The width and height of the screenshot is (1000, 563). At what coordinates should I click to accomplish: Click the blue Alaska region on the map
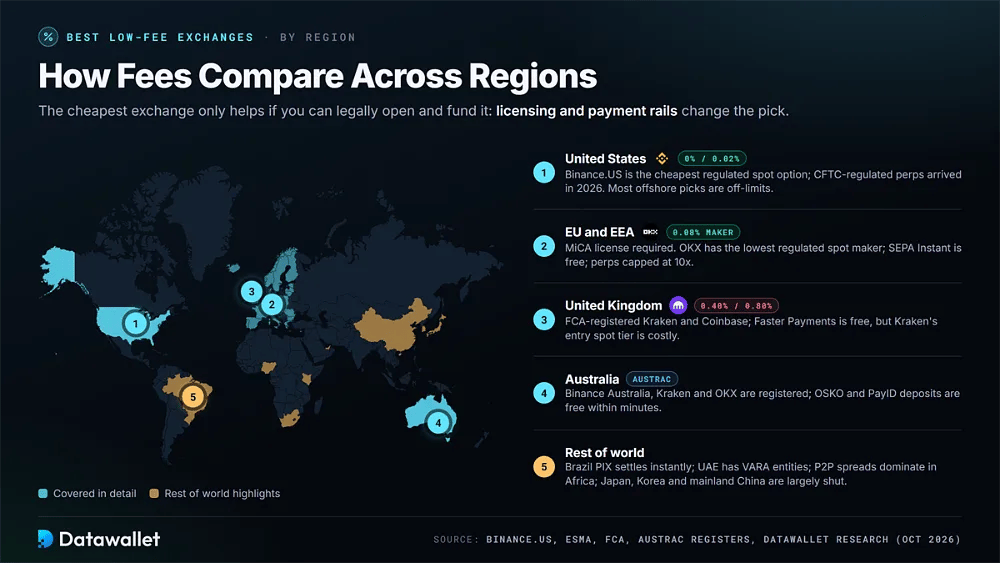tap(59, 267)
